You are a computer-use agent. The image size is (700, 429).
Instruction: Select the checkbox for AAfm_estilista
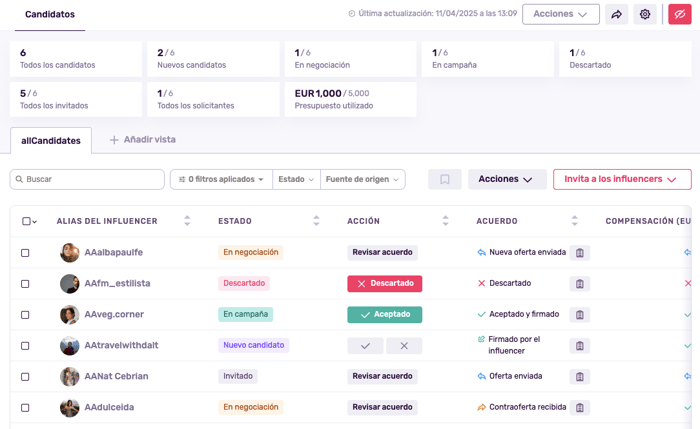coord(26,284)
